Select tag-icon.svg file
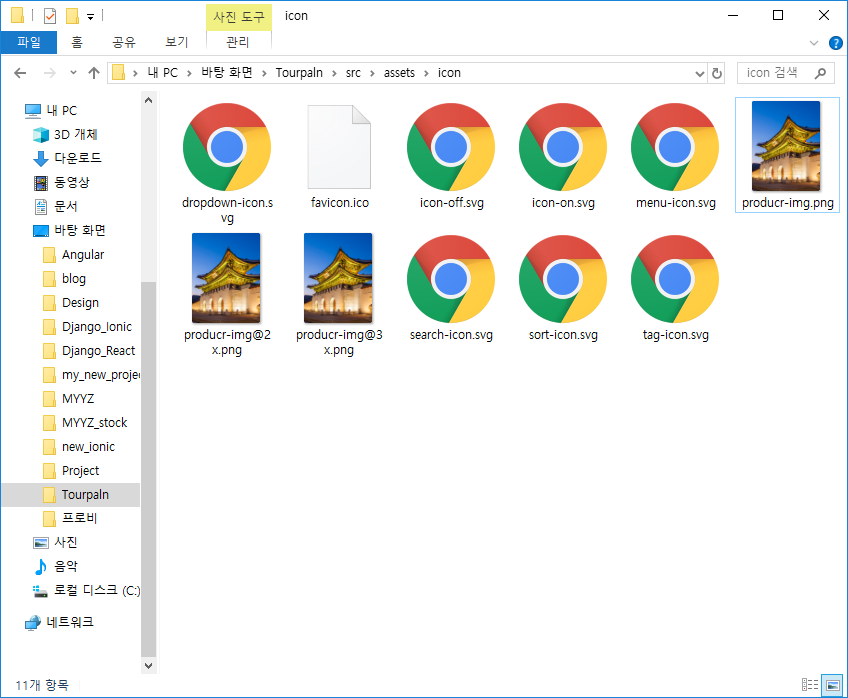The image size is (848, 698). pyautogui.click(x=675, y=289)
